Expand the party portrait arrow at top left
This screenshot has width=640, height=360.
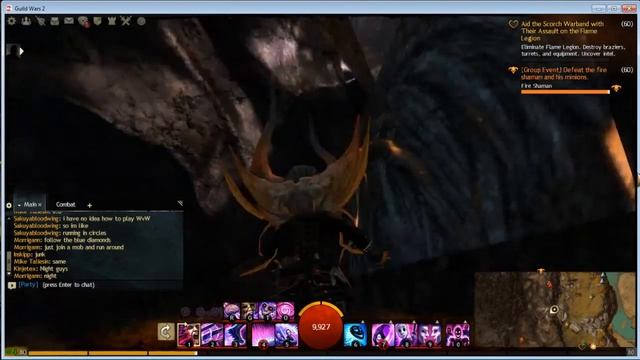22,51
